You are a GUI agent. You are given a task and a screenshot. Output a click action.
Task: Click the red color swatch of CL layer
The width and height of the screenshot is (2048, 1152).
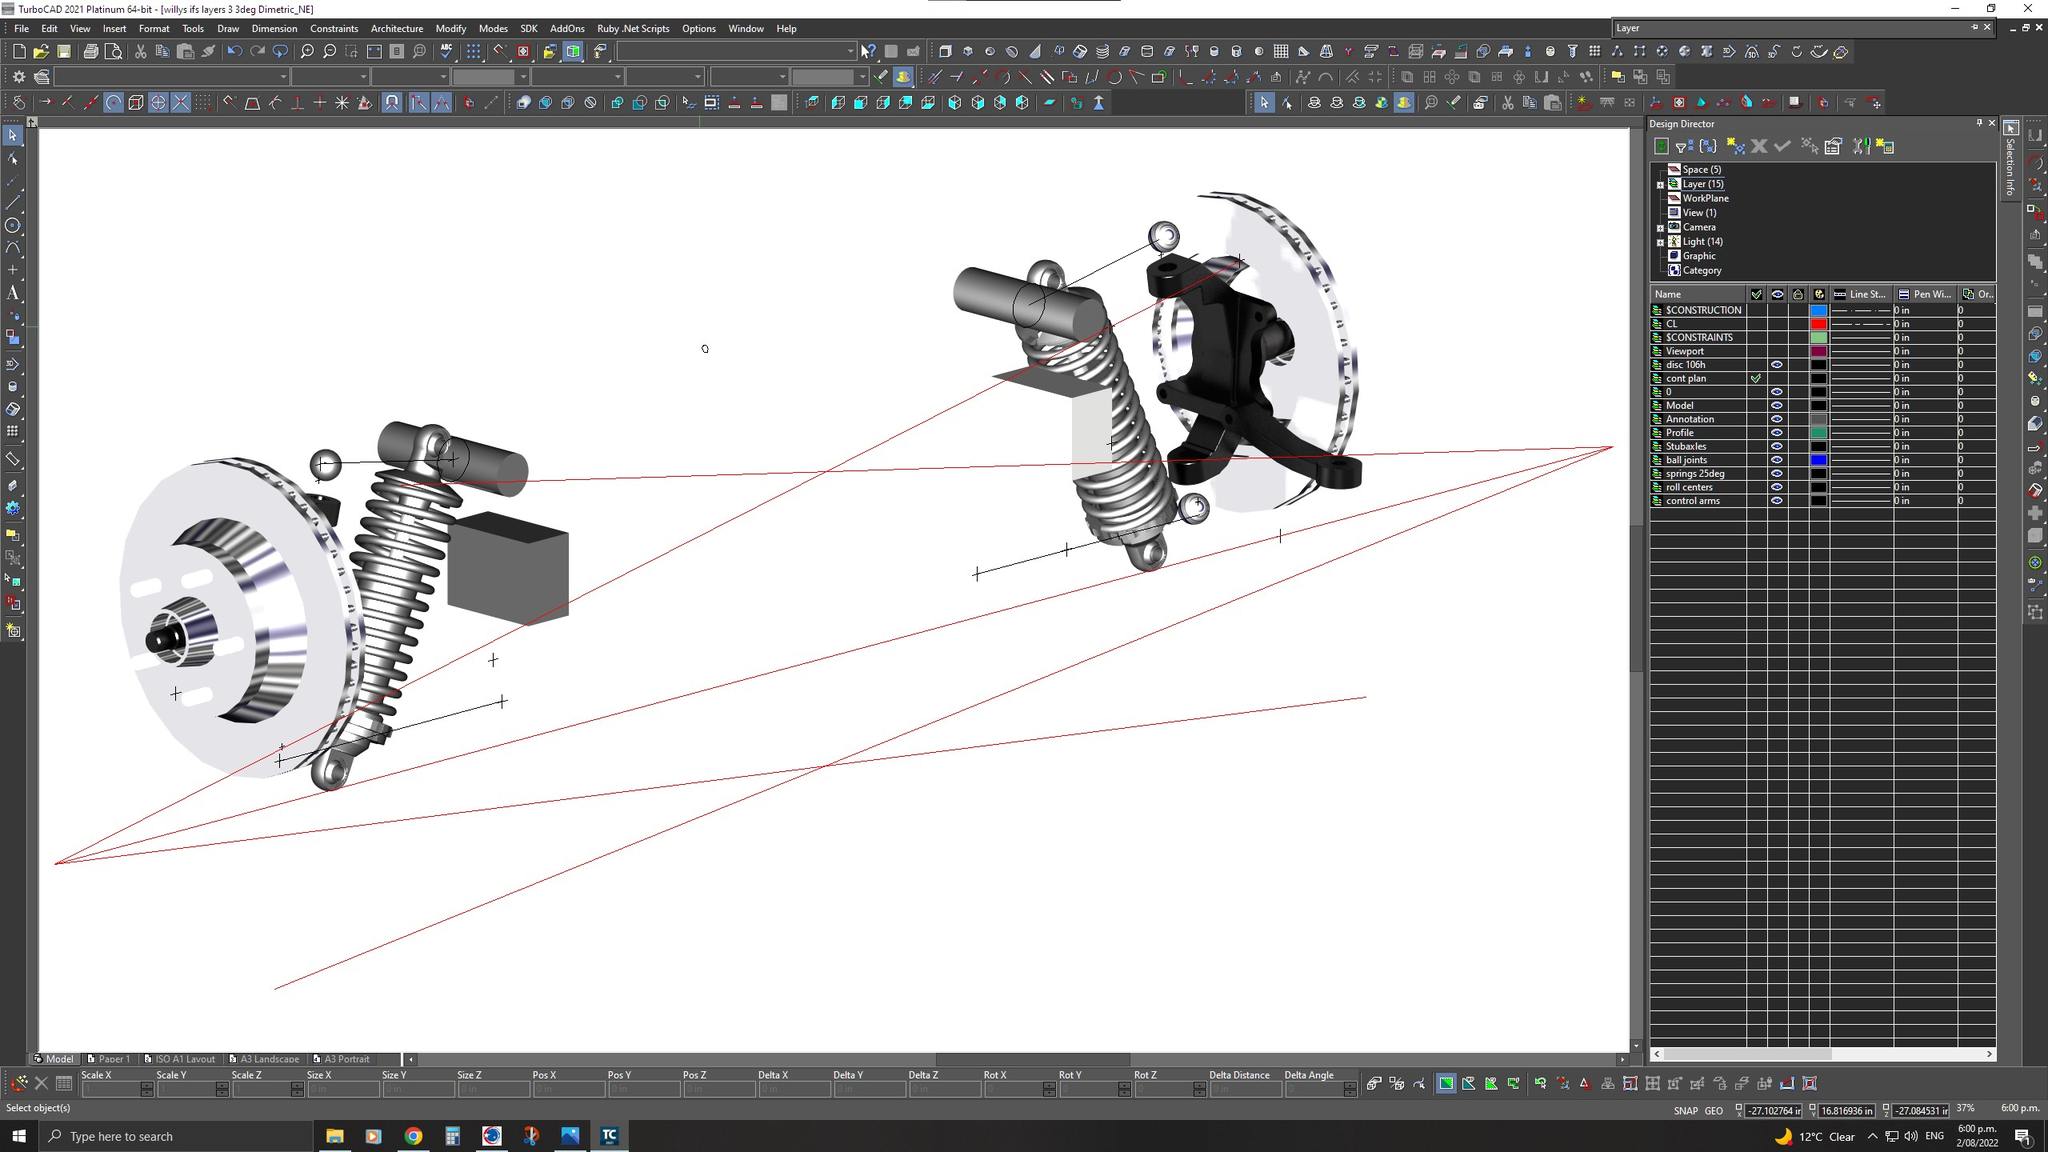(1818, 324)
